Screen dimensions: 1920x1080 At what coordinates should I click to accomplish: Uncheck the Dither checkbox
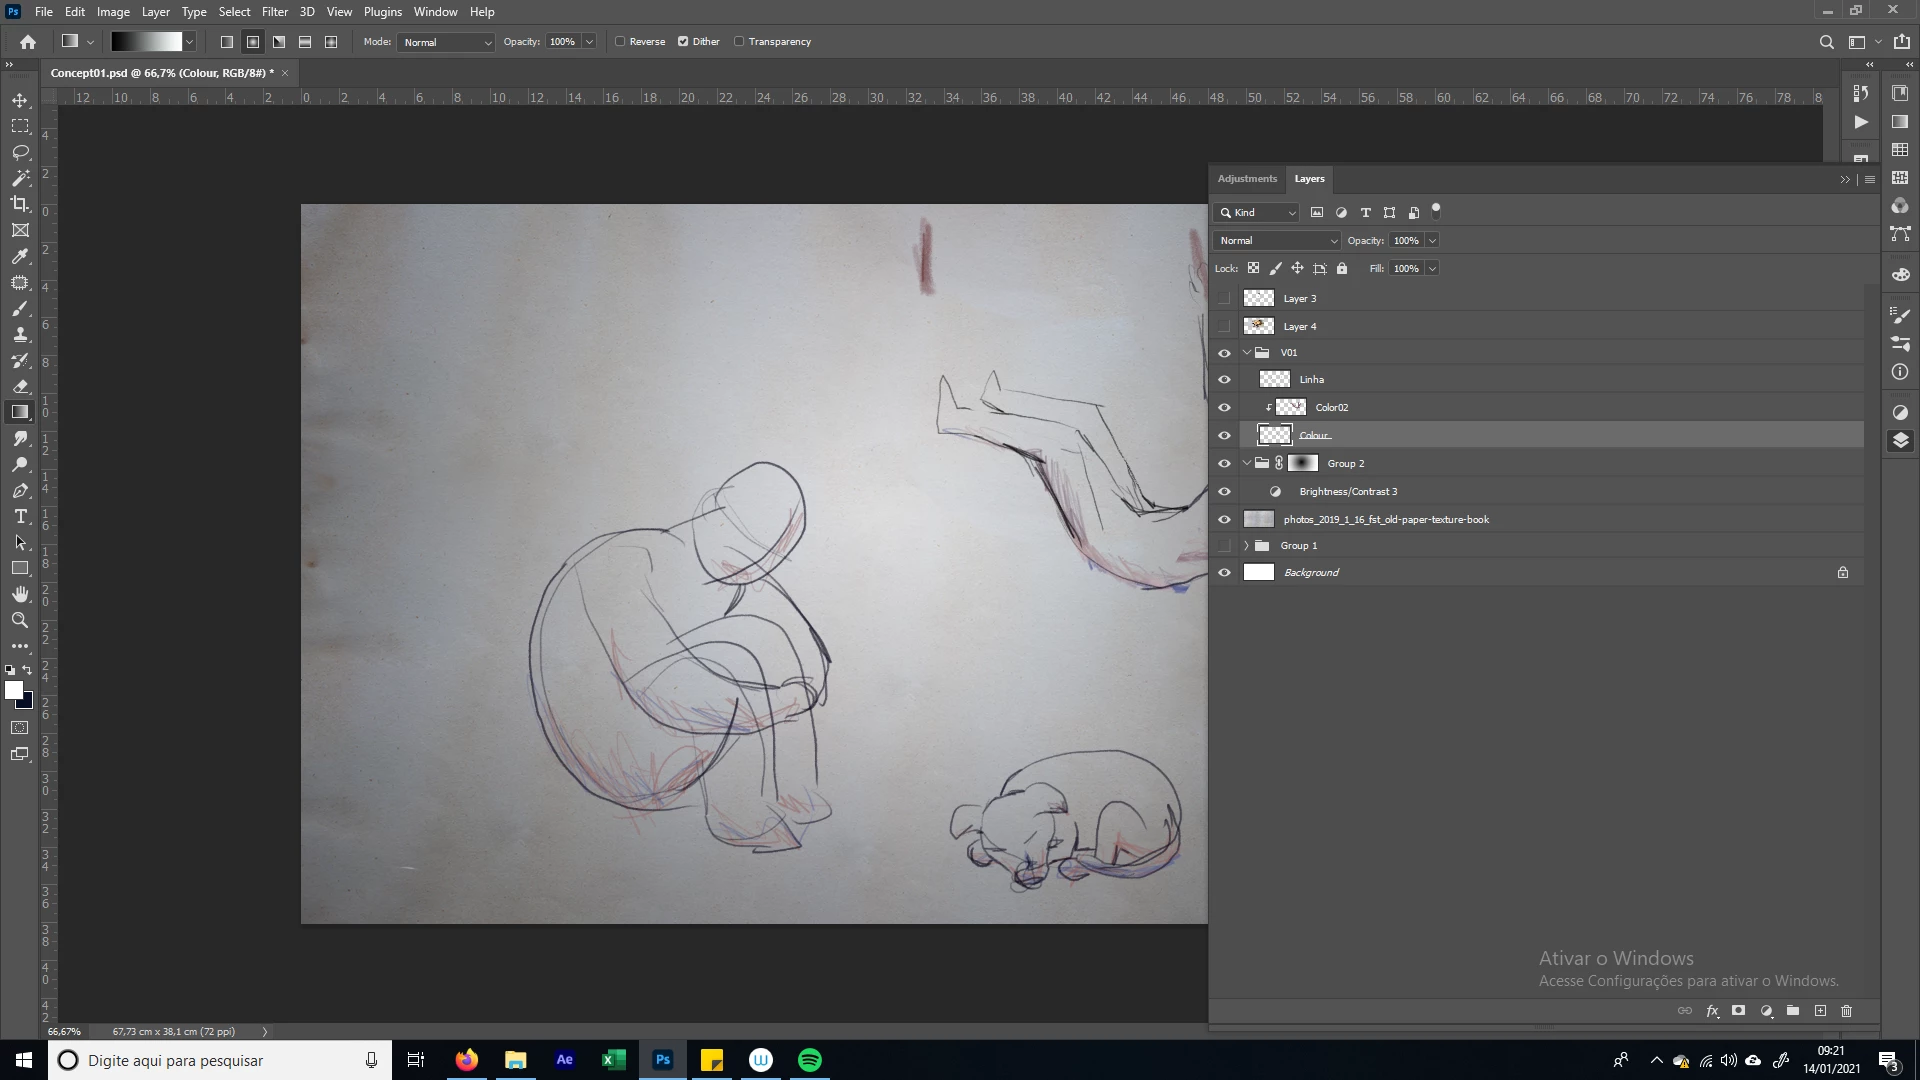coord(683,42)
